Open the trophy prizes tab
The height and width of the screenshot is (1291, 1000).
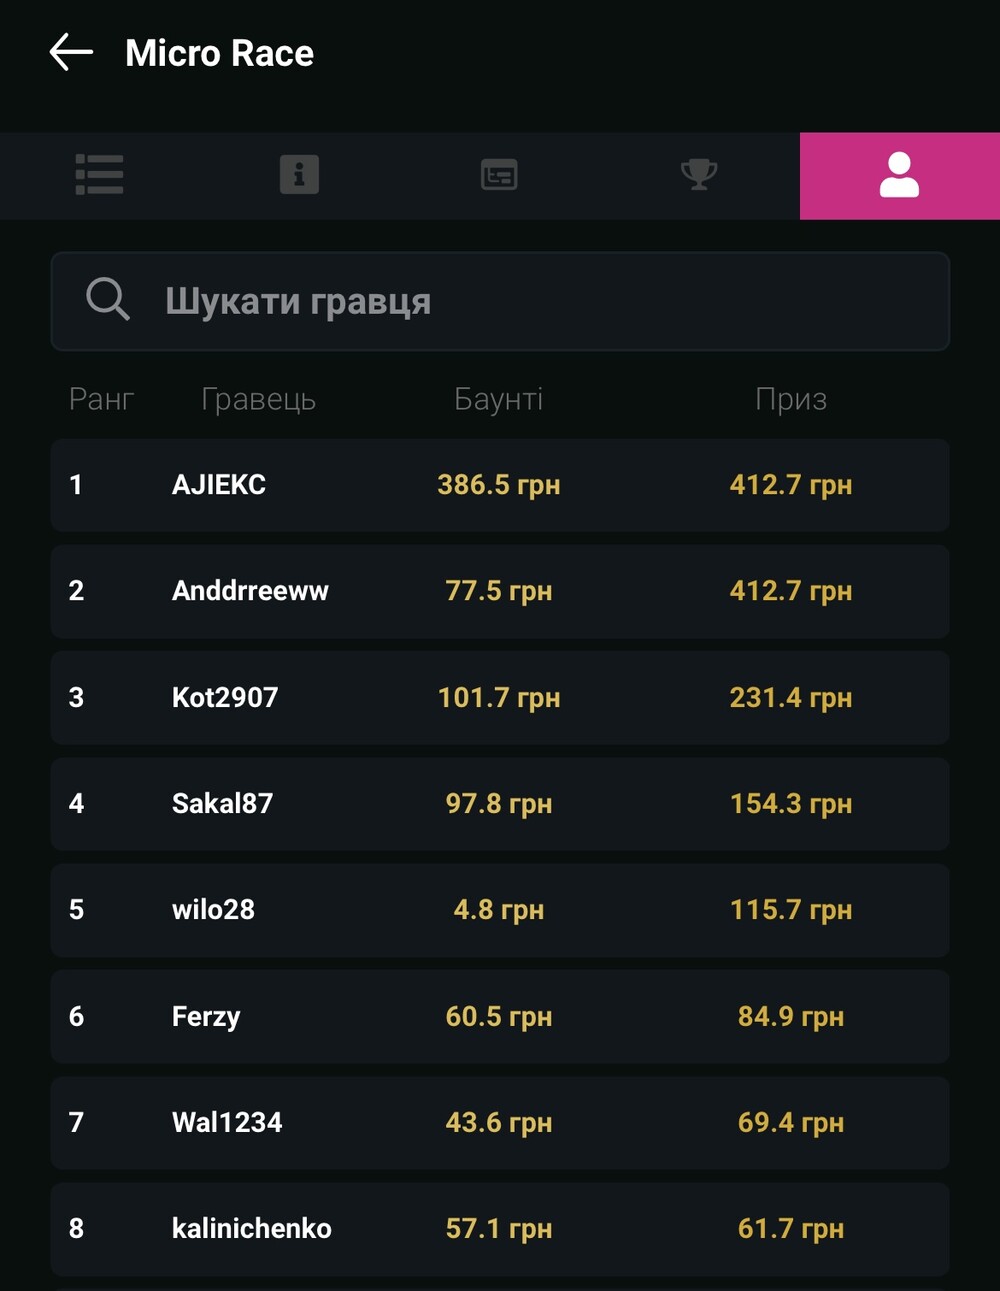click(x=699, y=175)
